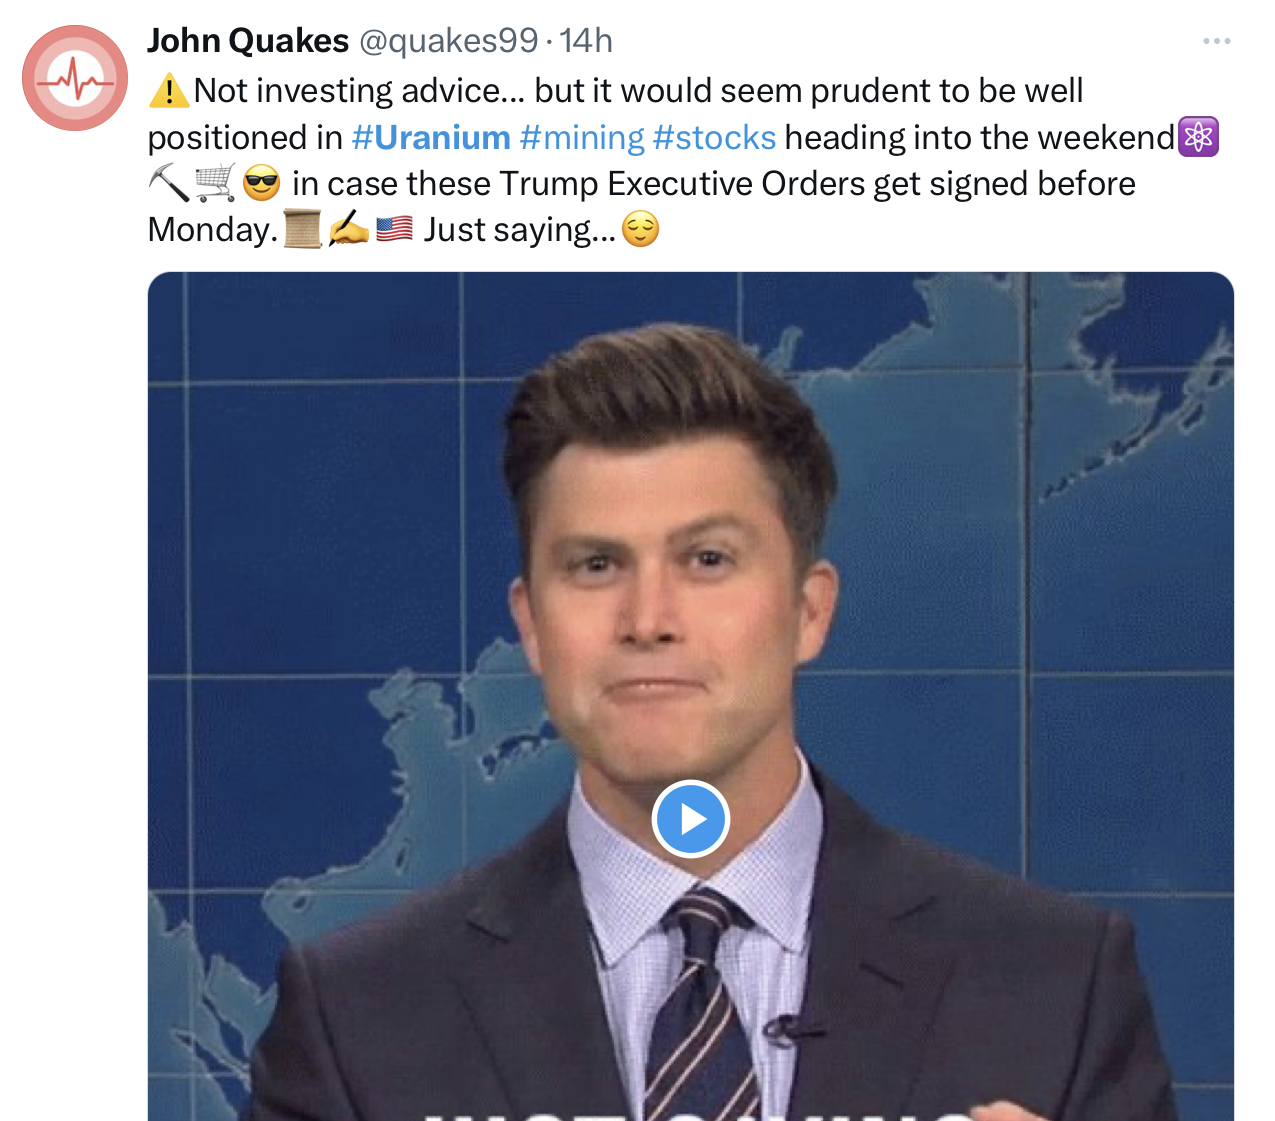Viewport: 1275px width, 1121px height.
Task: Open the three-dot more options menu
Action: coord(1216,41)
